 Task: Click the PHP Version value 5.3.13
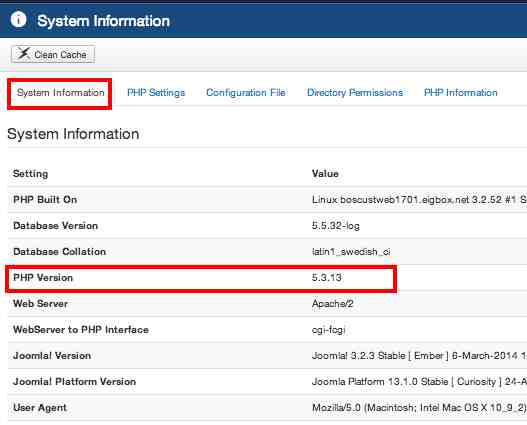tap(327, 278)
